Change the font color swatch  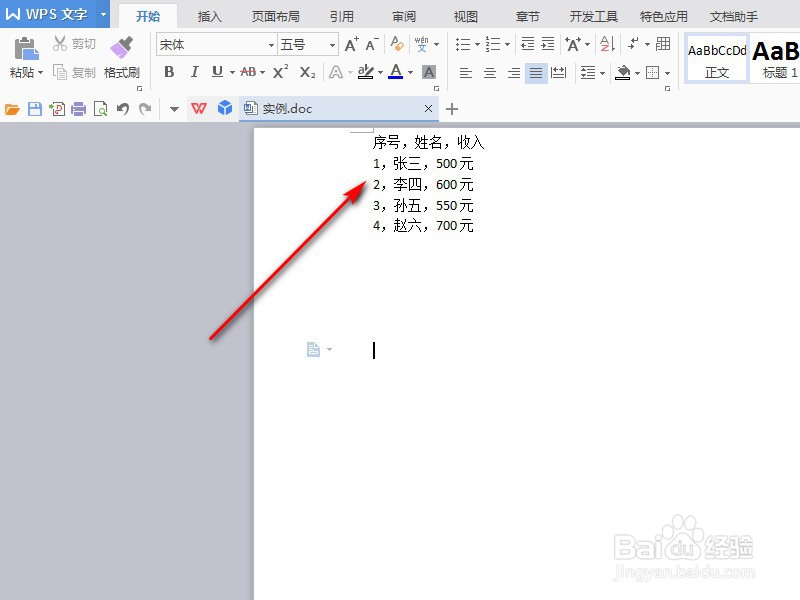tap(396, 72)
